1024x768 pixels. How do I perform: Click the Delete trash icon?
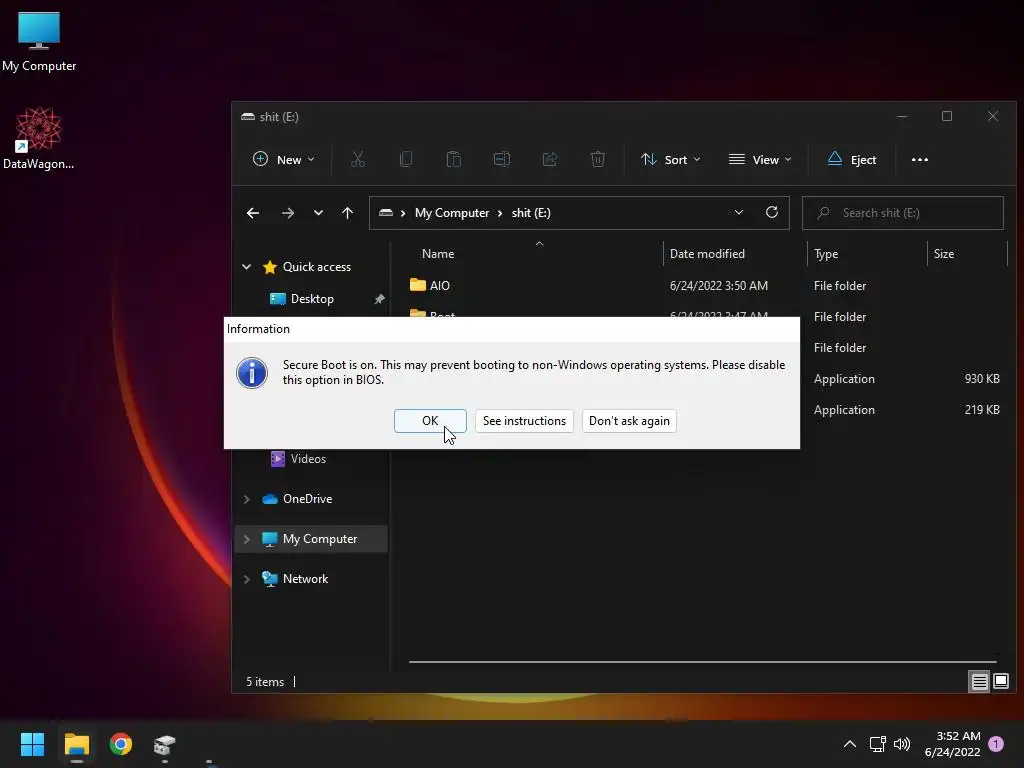[x=598, y=159]
